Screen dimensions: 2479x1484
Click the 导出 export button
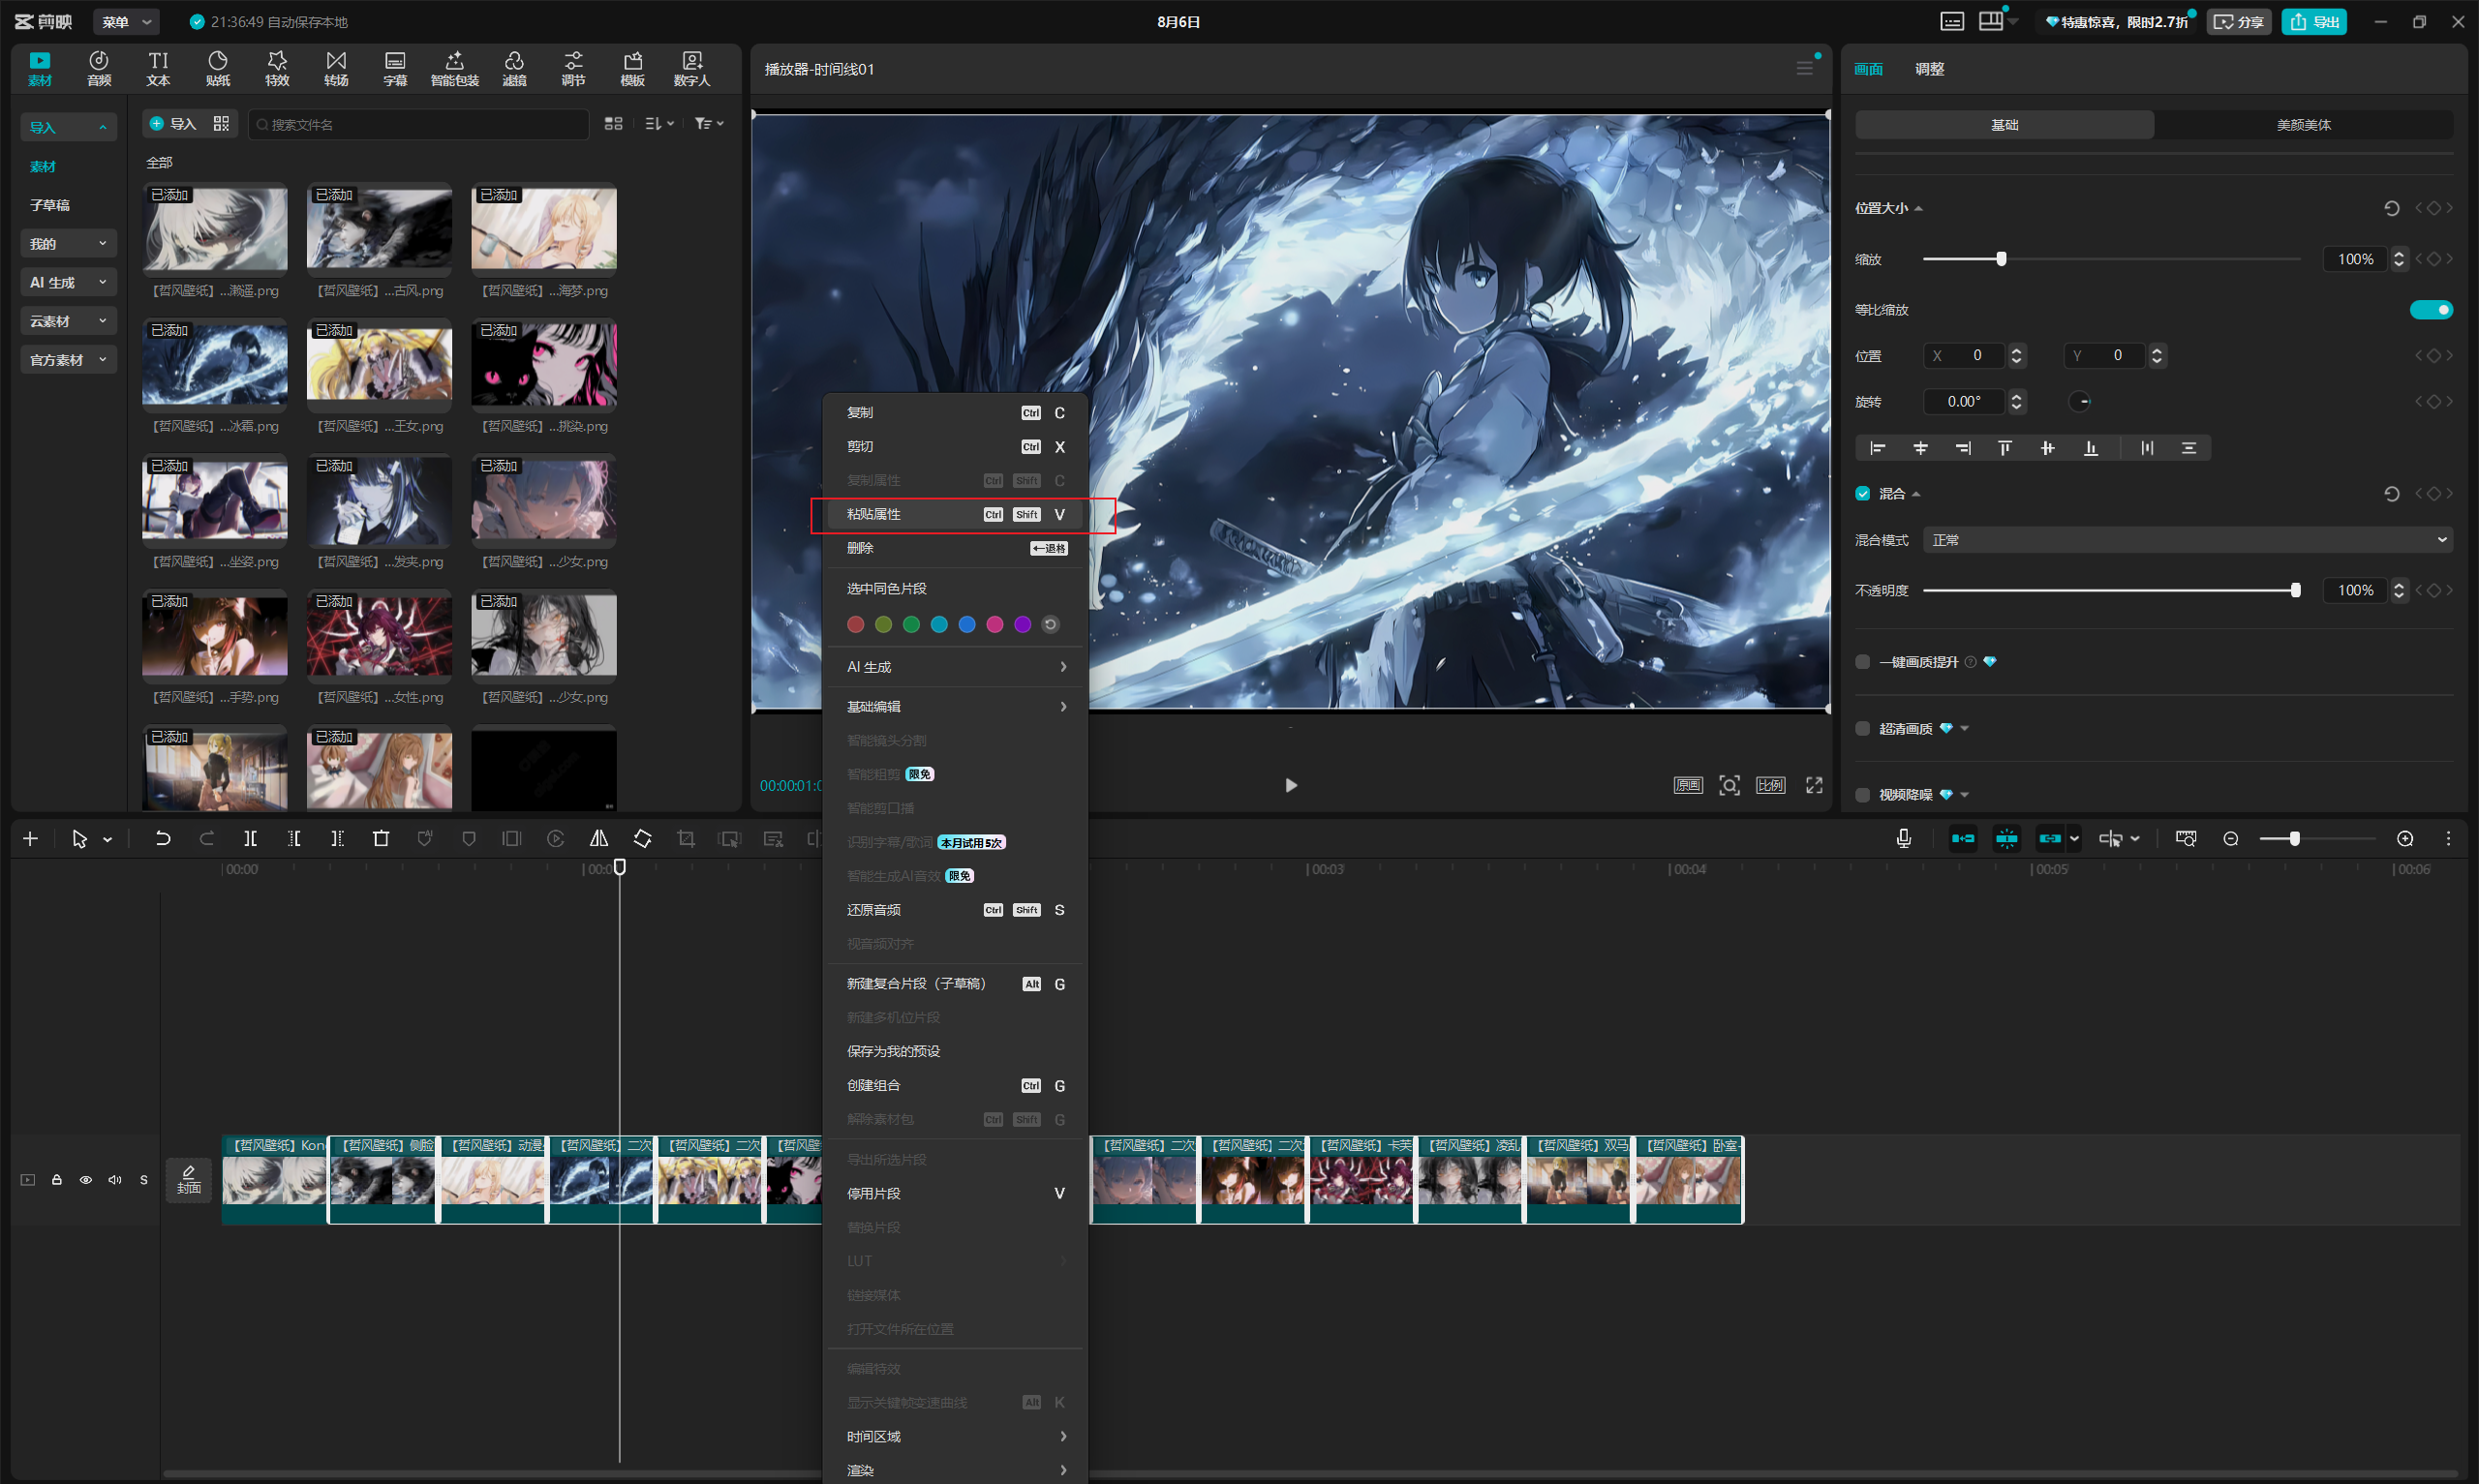click(2315, 22)
